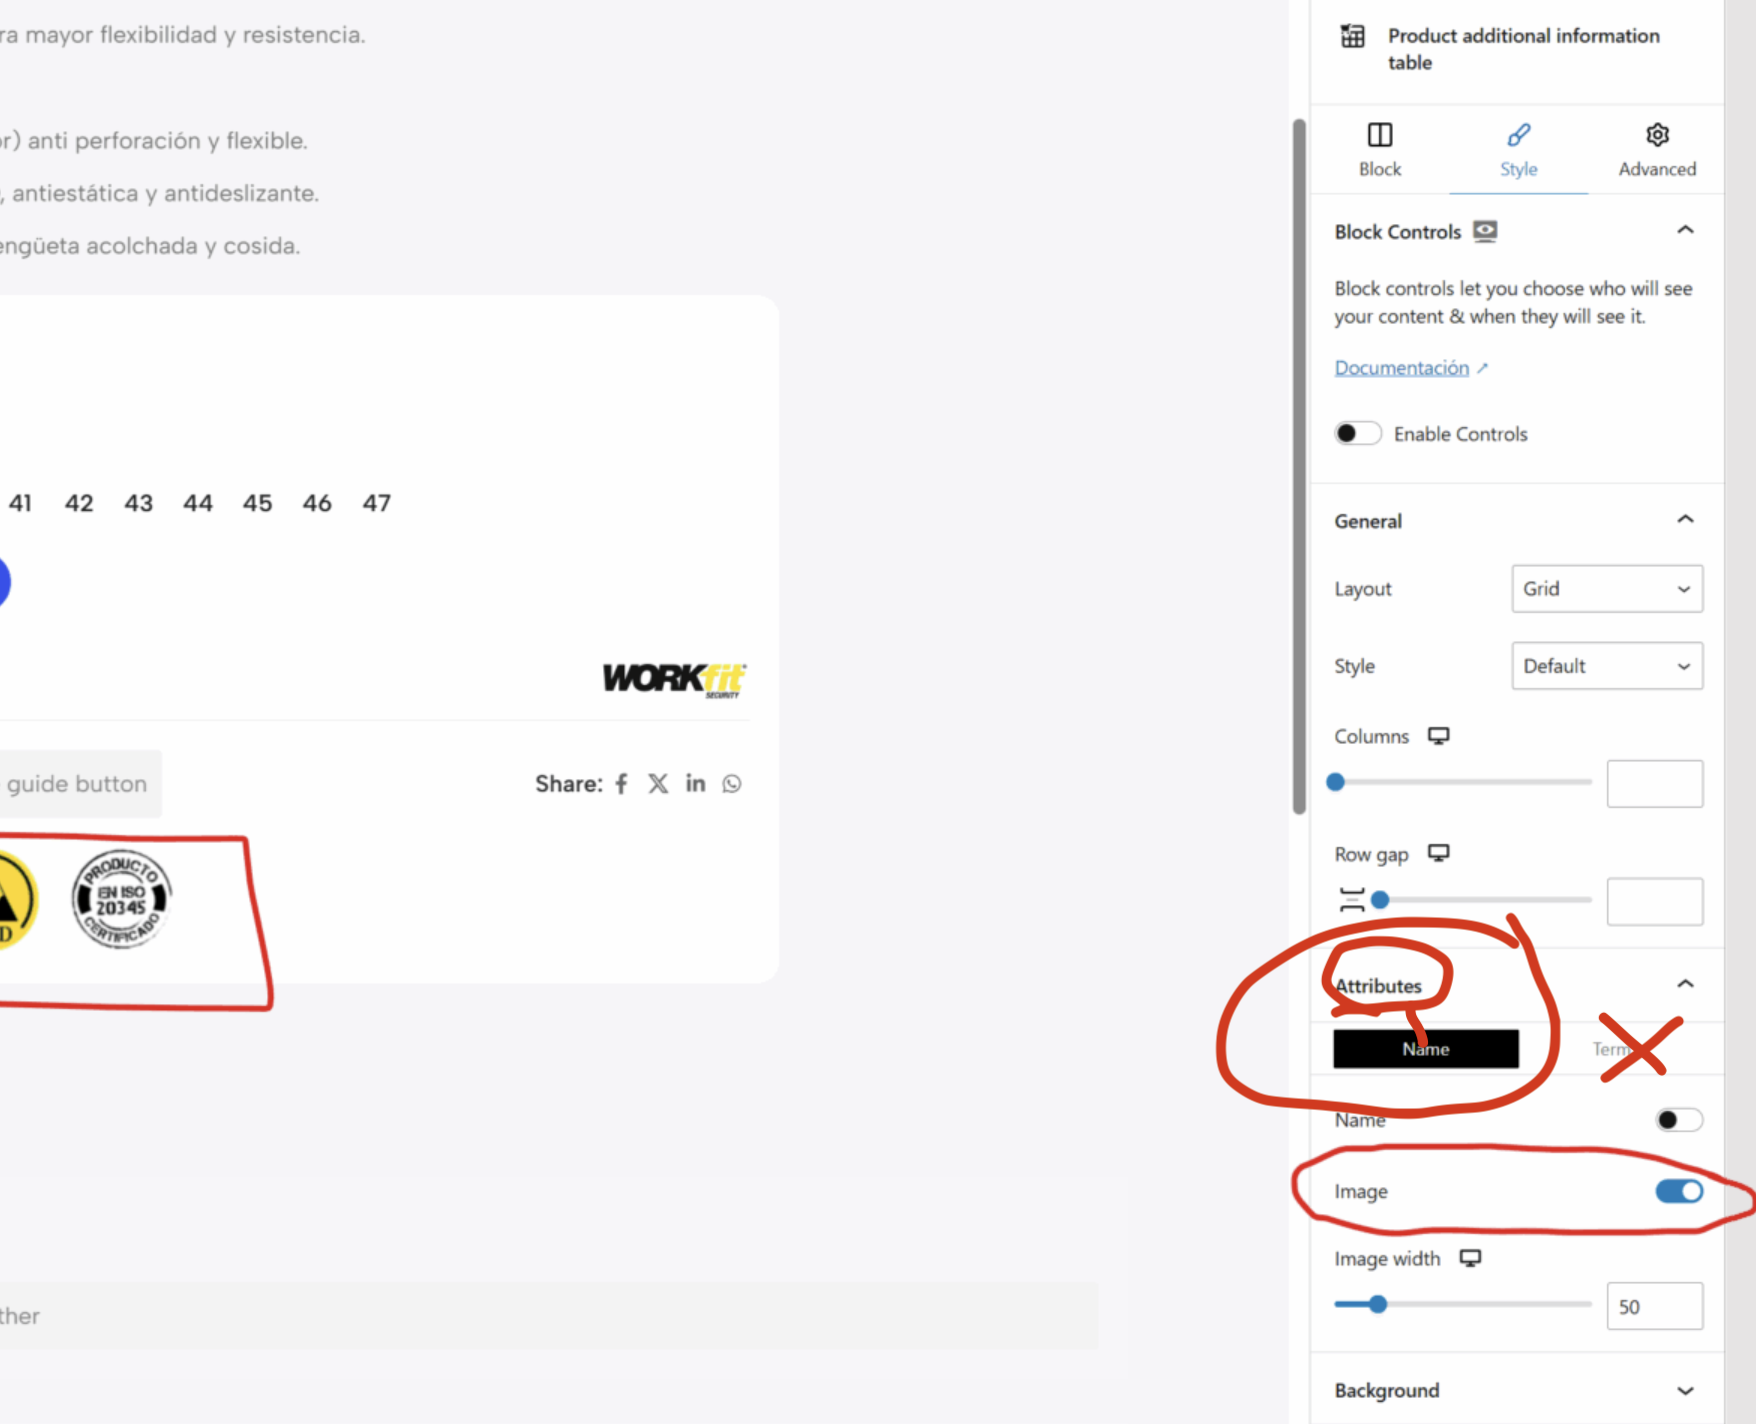Click the Image width input field showing 50

pos(1654,1306)
